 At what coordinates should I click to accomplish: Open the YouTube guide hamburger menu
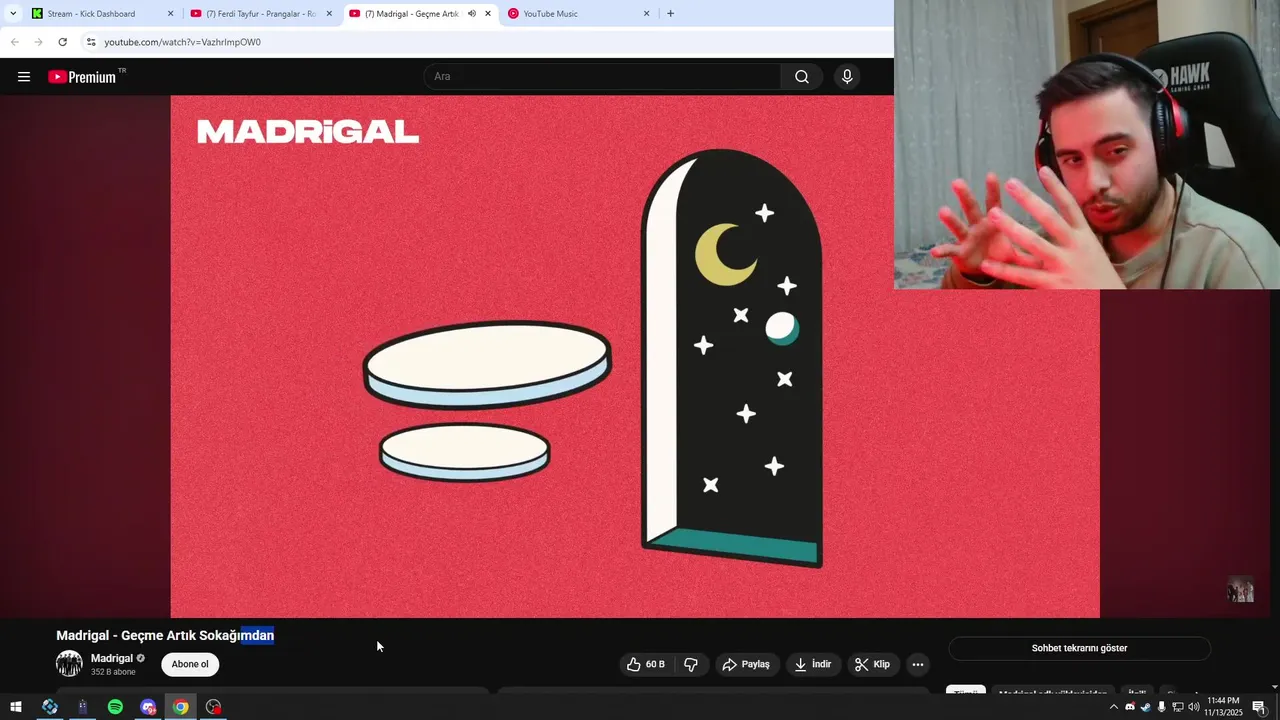point(24,77)
